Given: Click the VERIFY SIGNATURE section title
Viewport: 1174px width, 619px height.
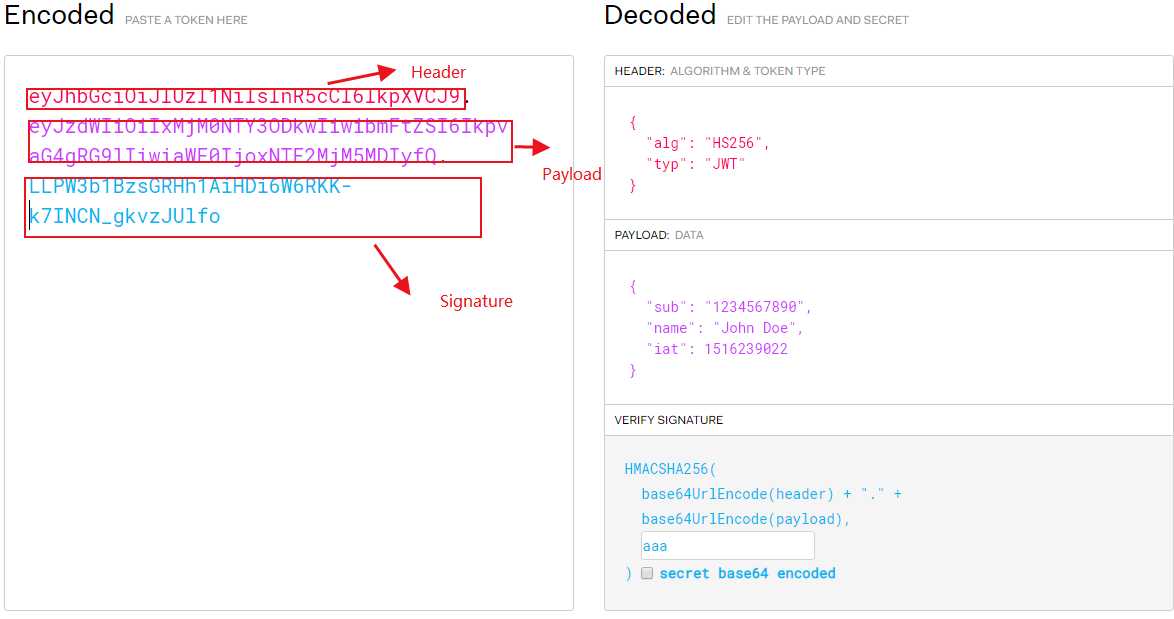Looking at the screenshot, I should [668, 420].
